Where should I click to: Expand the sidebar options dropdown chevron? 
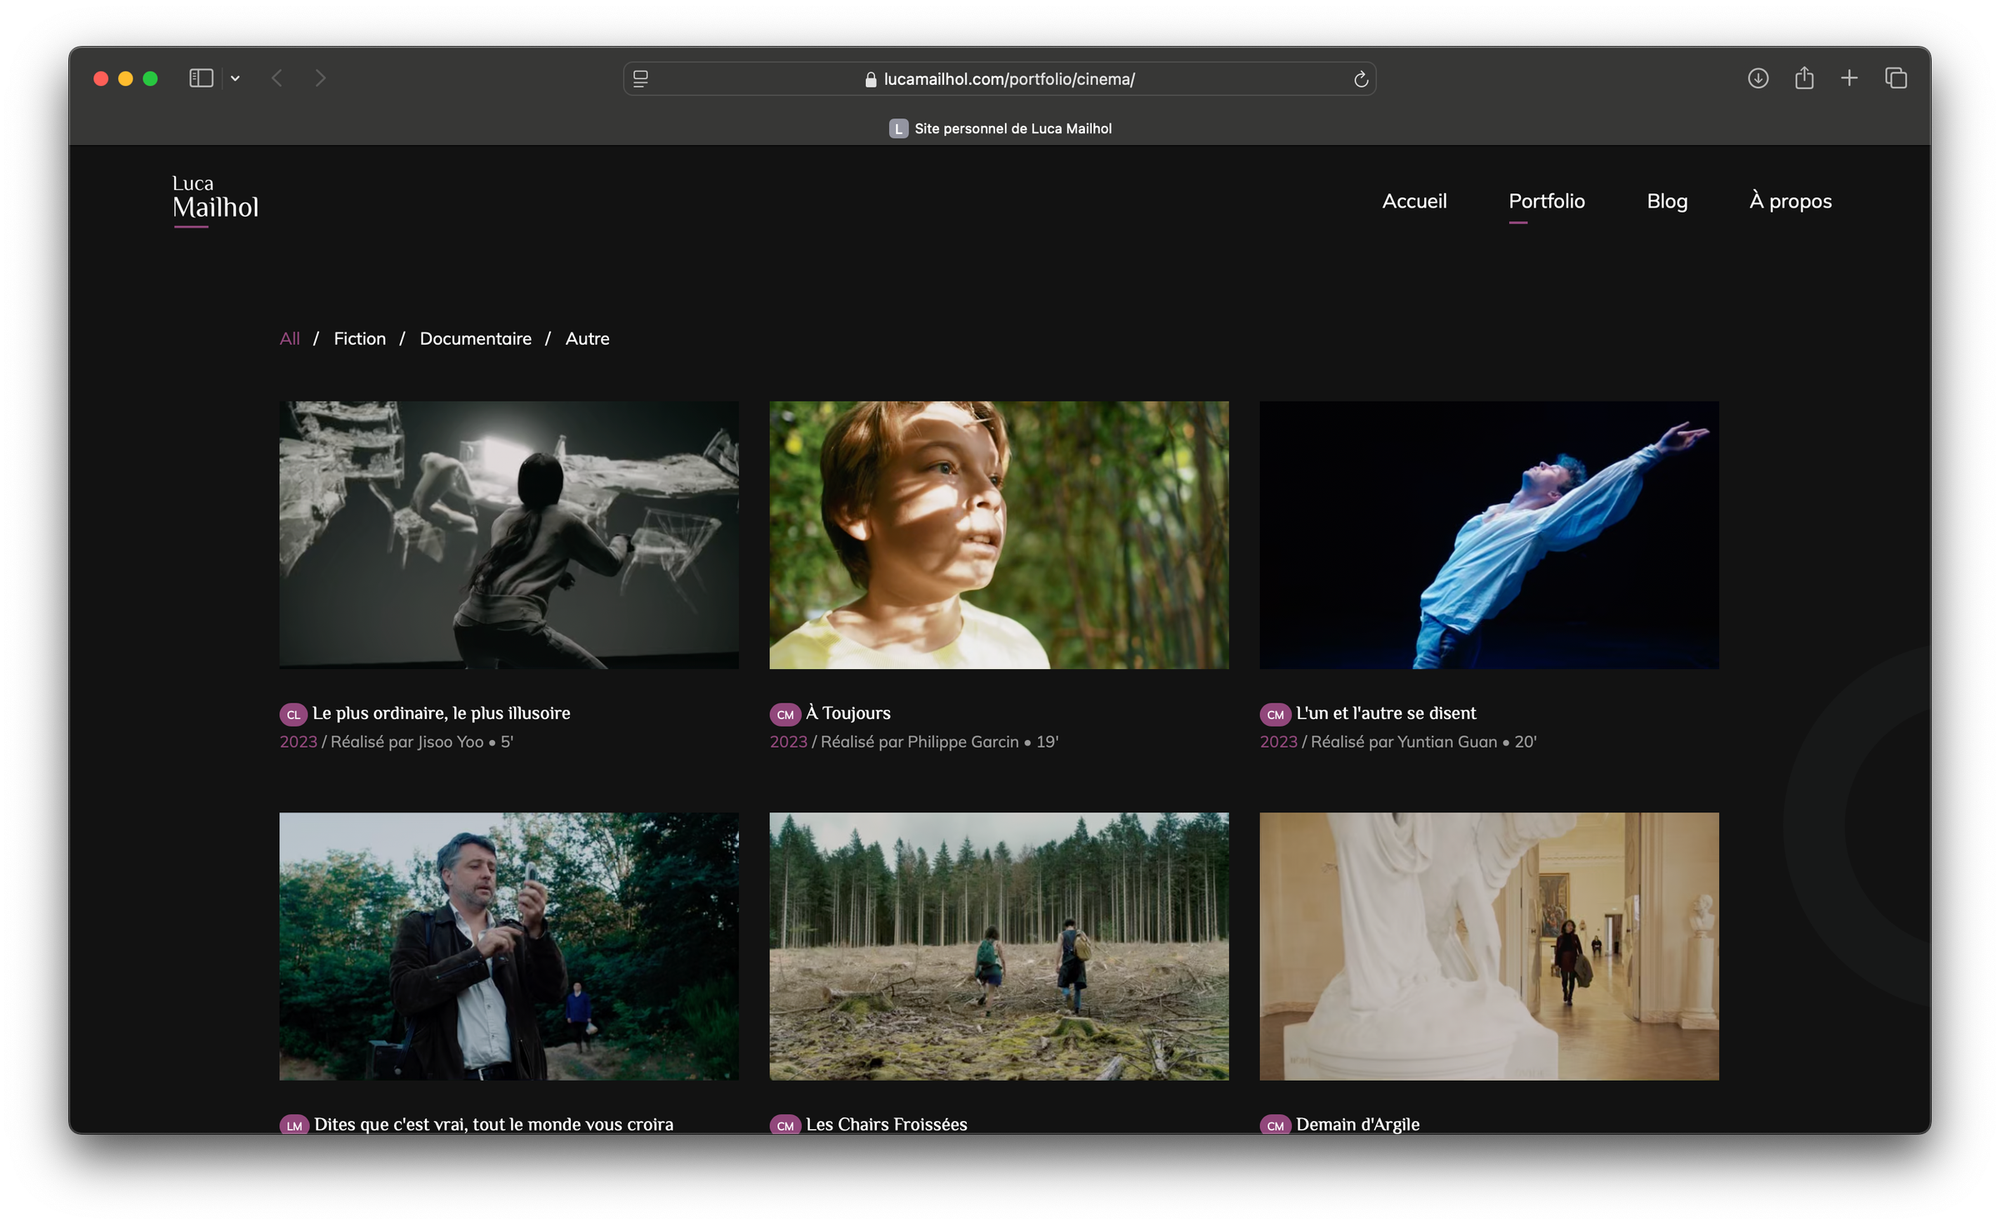(x=235, y=78)
